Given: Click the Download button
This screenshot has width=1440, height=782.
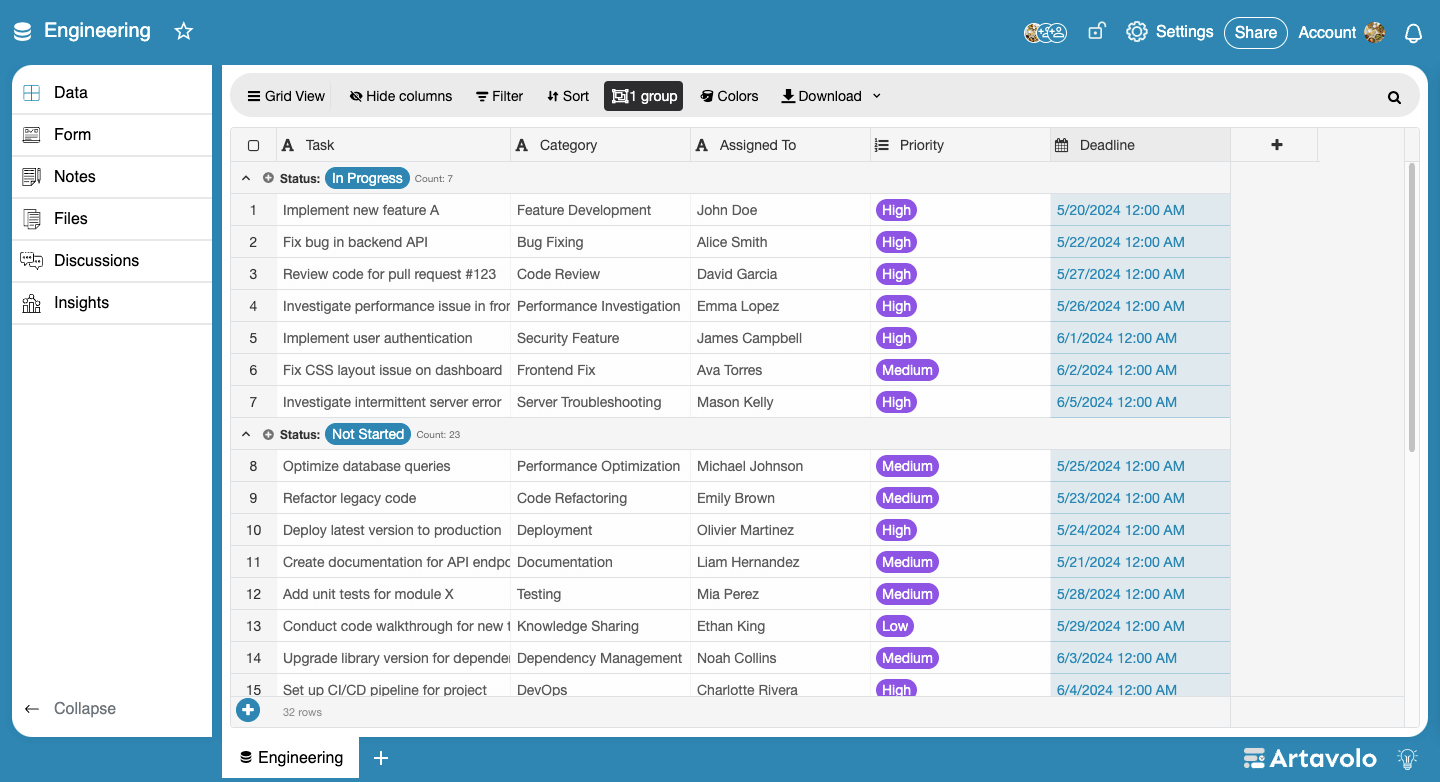Looking at the screenshot, I should coord(821,96).
